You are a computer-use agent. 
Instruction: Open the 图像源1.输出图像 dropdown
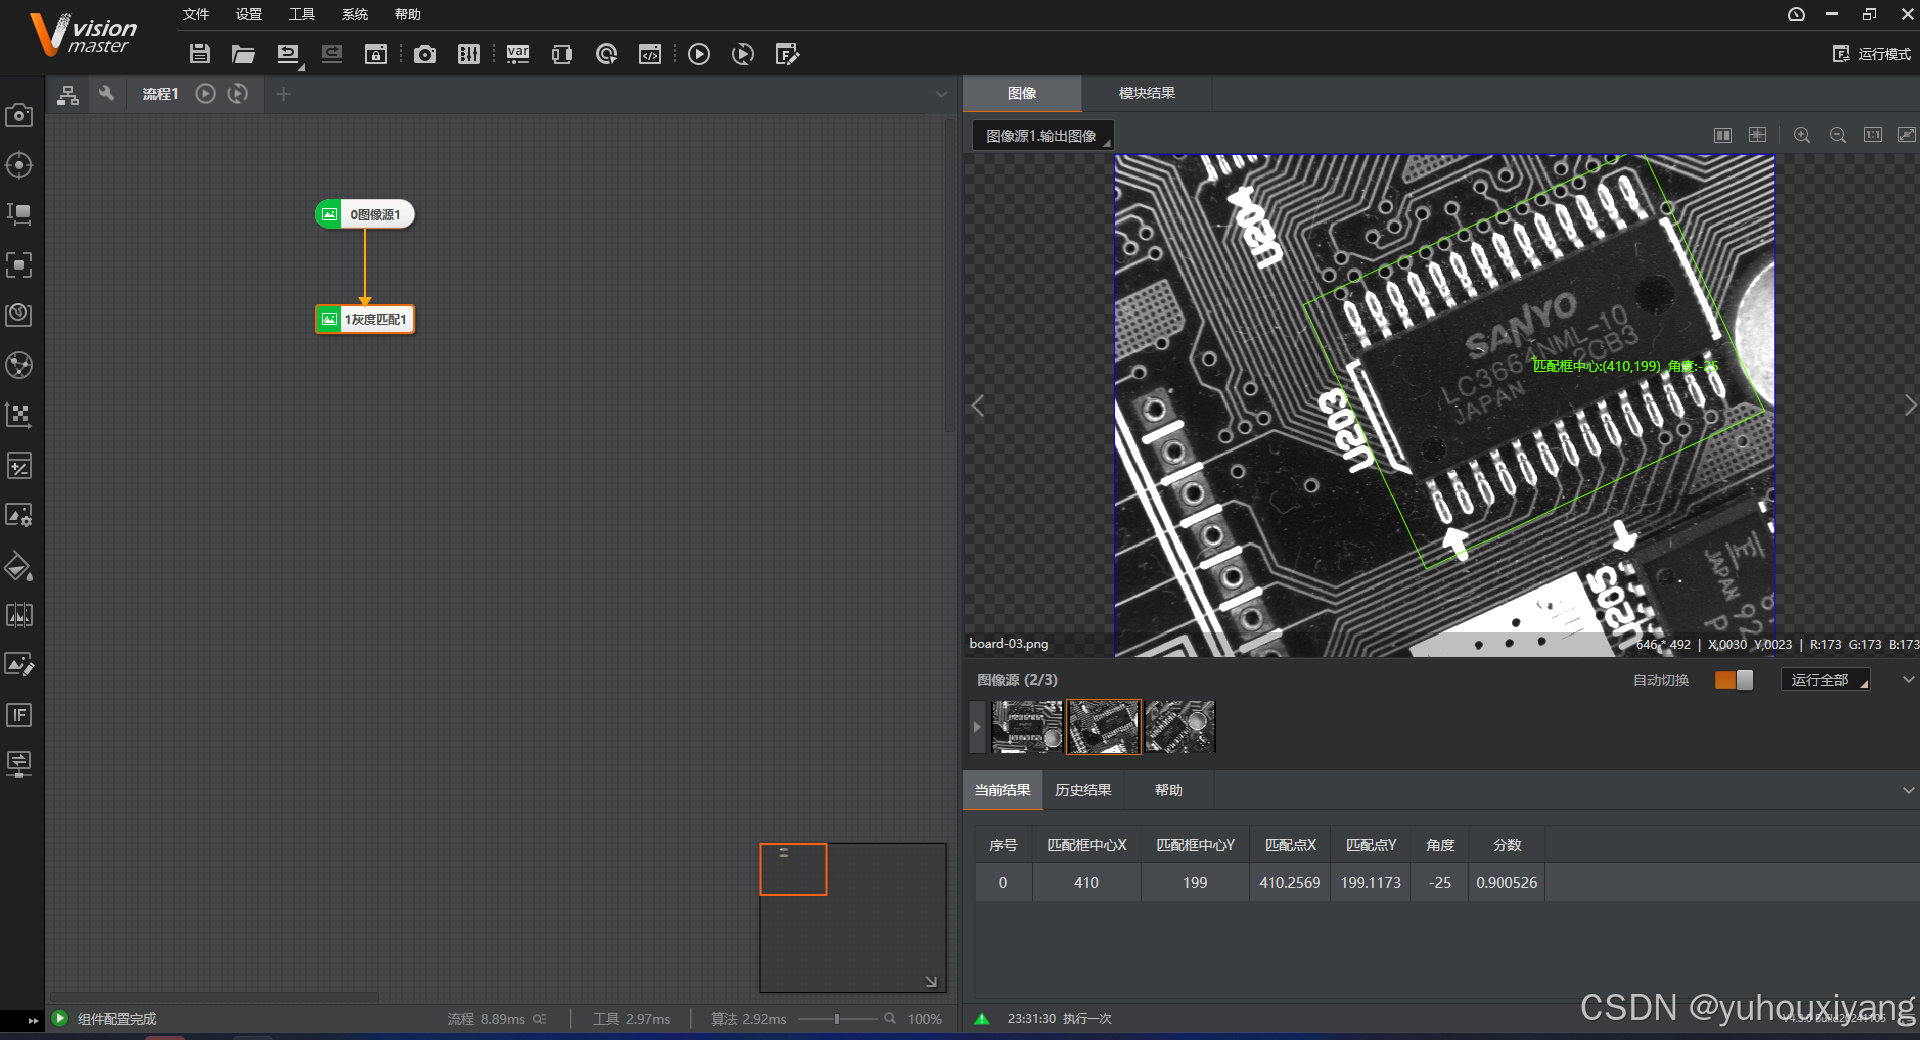(x=1043, y=136)
